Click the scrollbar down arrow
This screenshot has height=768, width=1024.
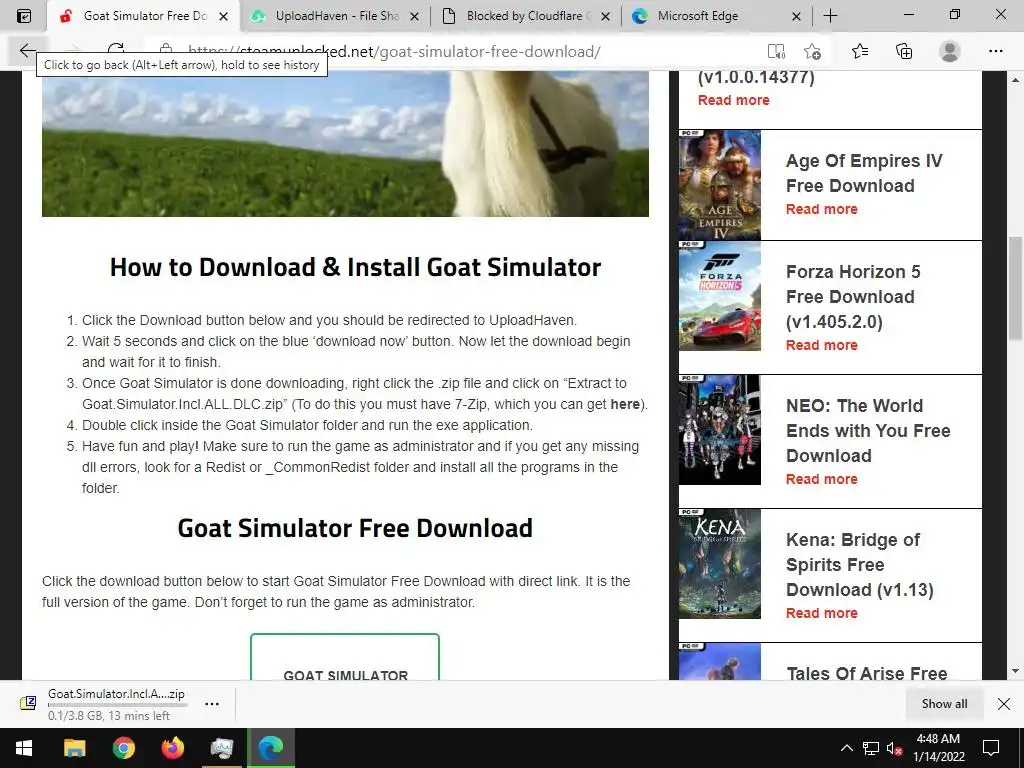(1015, 671)
